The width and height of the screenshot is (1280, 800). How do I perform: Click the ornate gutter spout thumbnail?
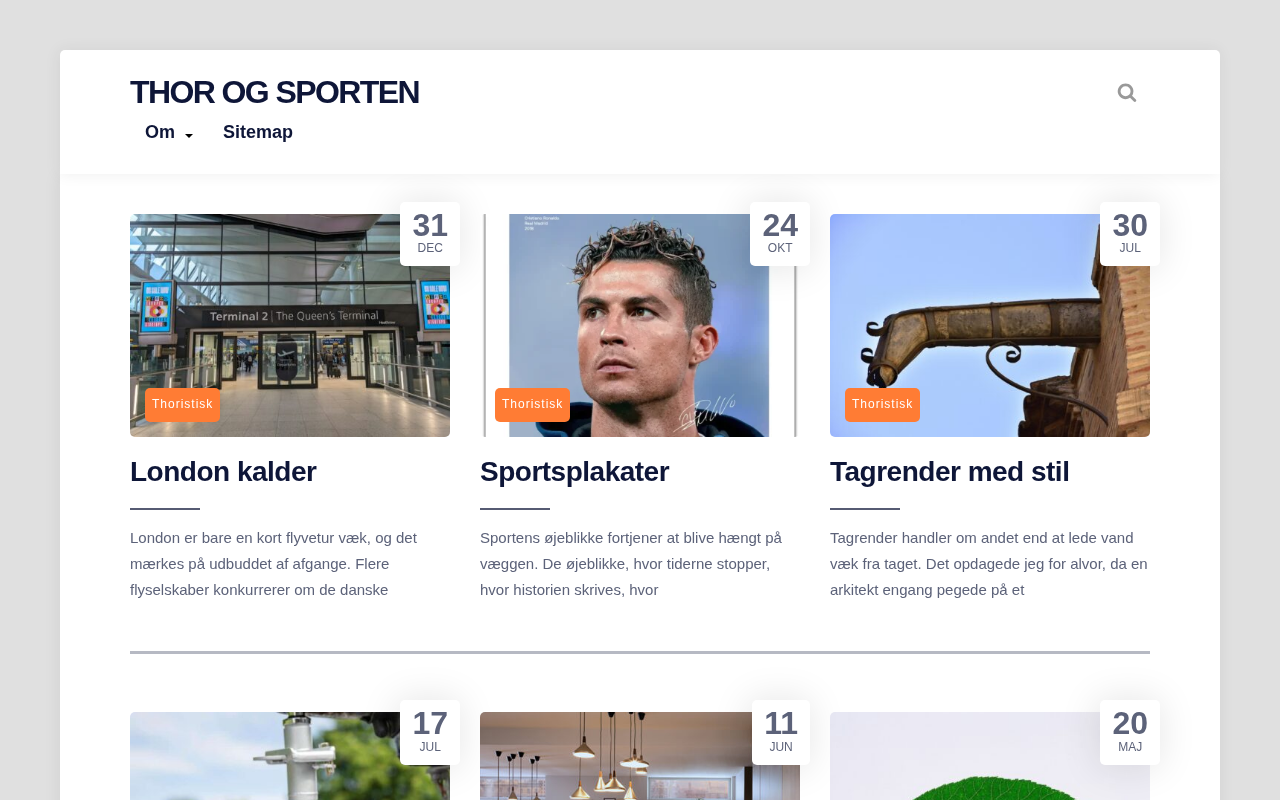pos(990,325)
